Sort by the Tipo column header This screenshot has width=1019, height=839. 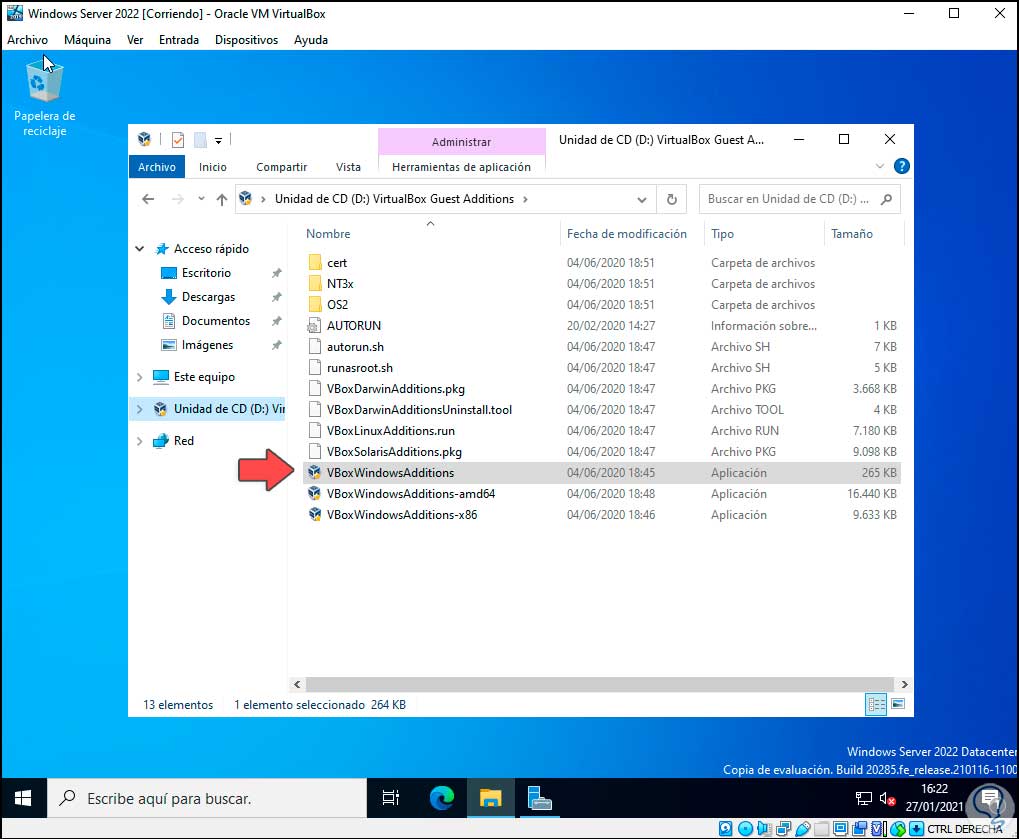pos(722,234)
